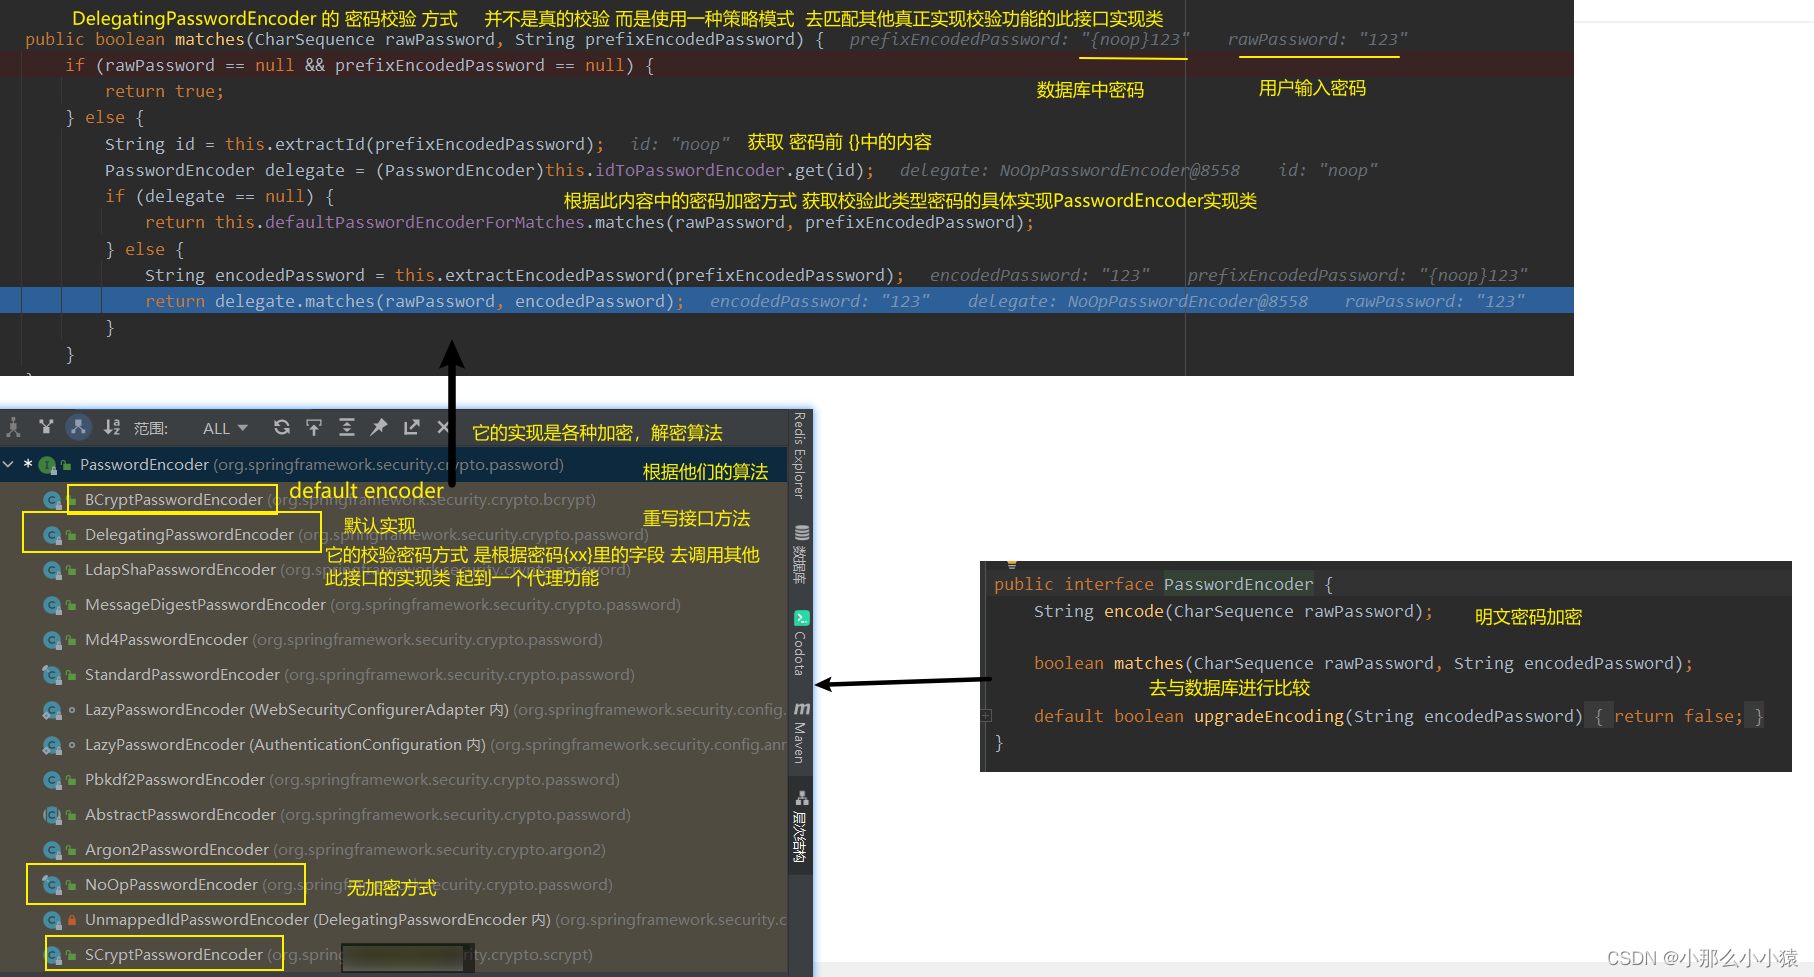Refresh the hierarchy tree

(282, 428)
